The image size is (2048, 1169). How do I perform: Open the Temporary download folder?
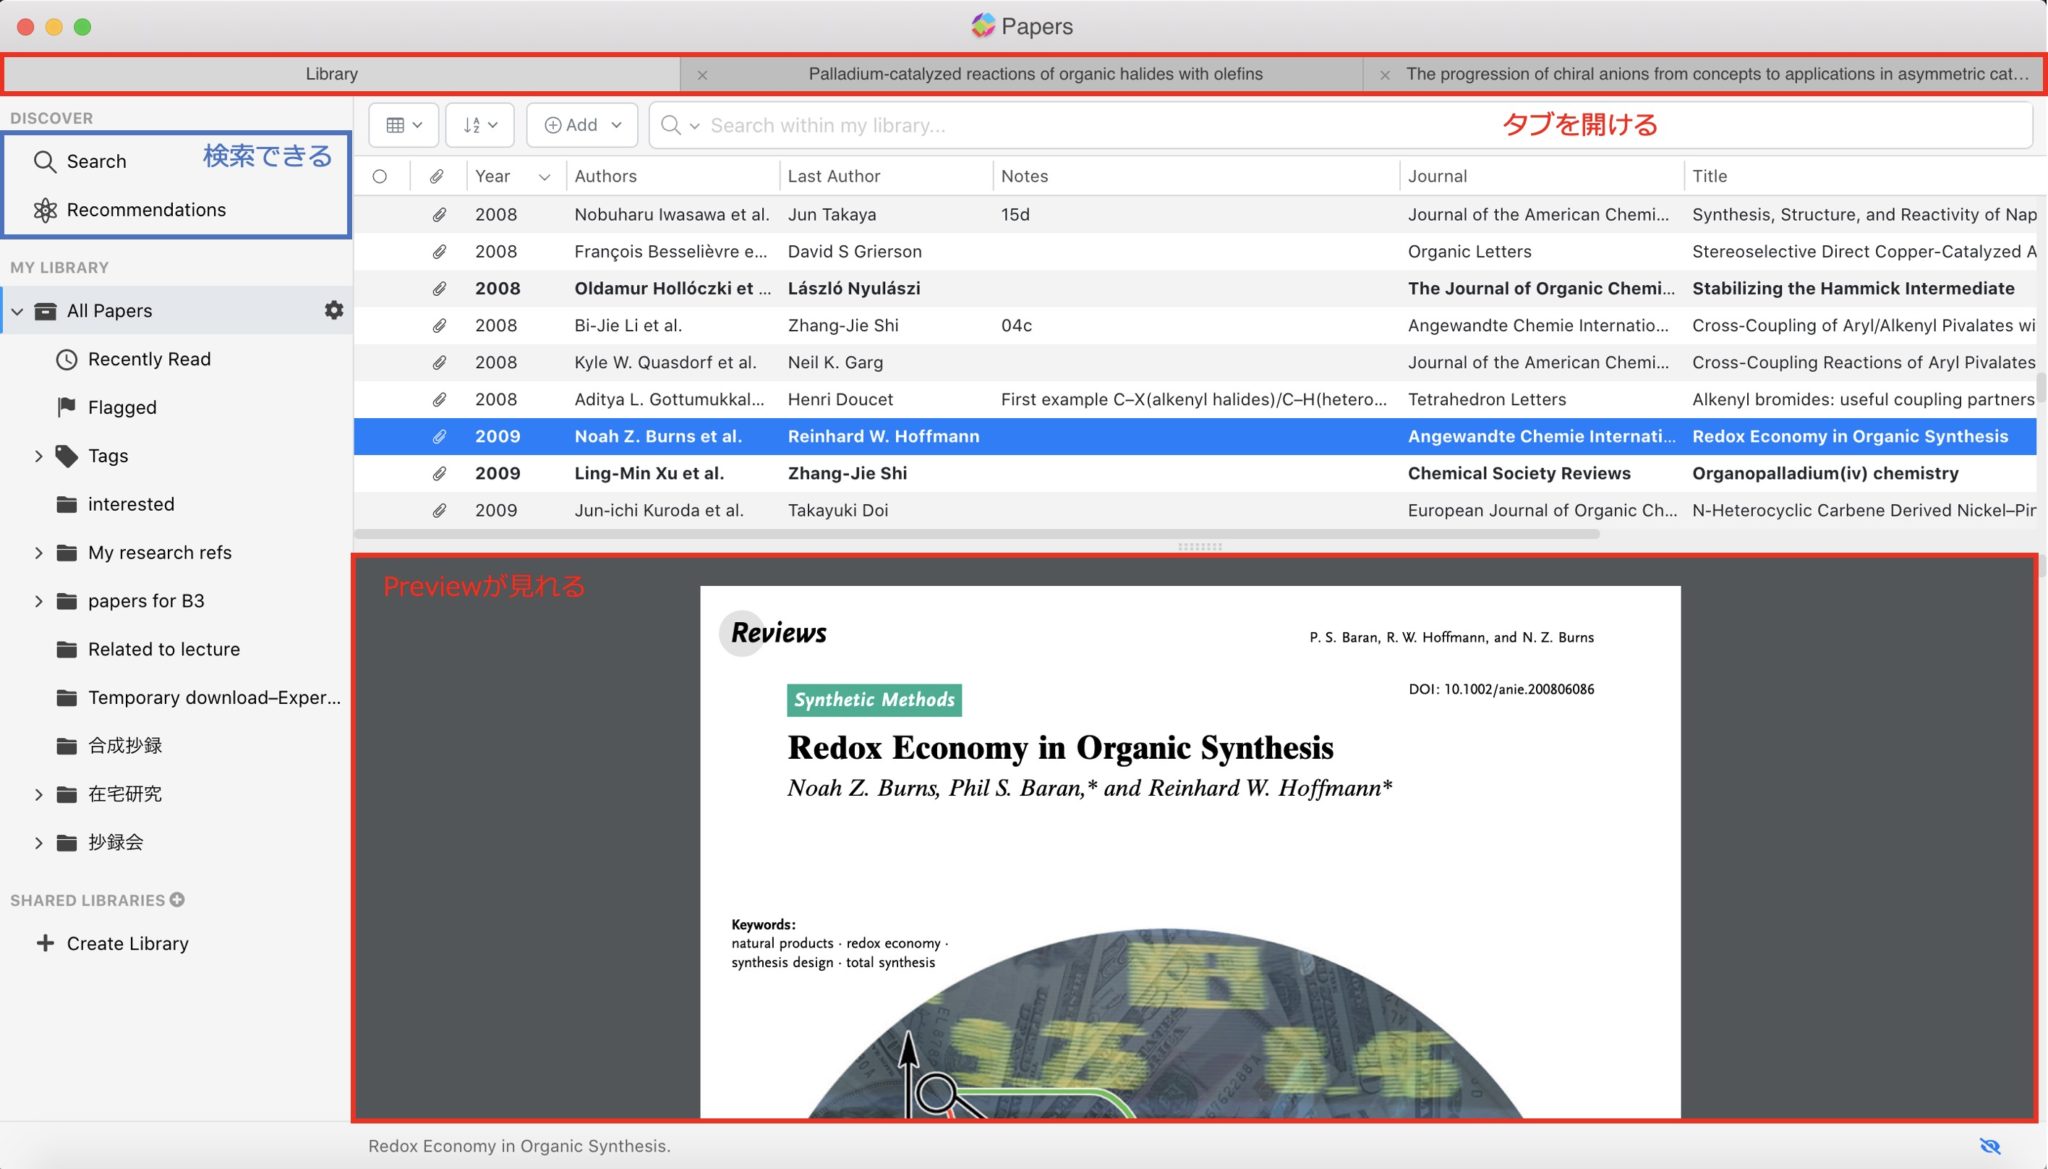pyautogui.click(x=199, y=698)
